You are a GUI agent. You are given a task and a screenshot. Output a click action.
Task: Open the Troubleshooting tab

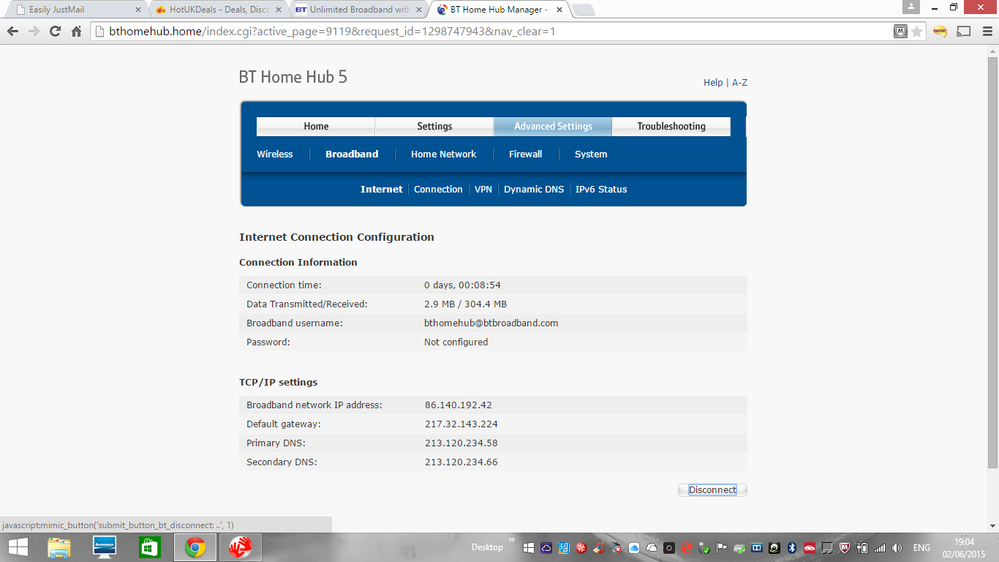click(x=672, y=126)
